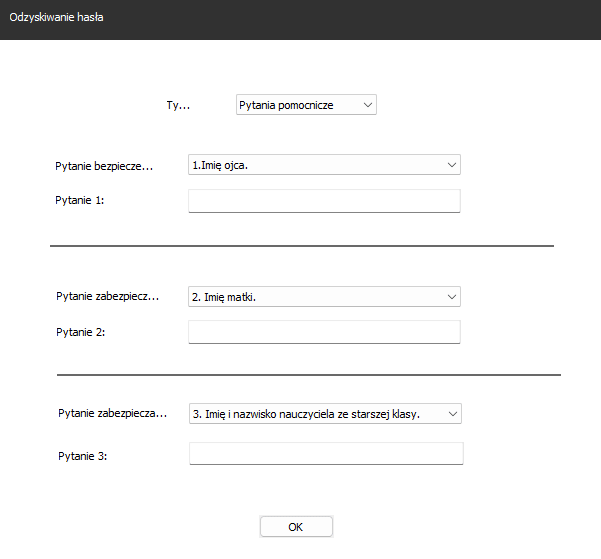This screenshot has height=559, width=601.
Task: Expand the '3. Imię i nazwisko nauczyciela' dropdown
Action: tap(325, 414)
